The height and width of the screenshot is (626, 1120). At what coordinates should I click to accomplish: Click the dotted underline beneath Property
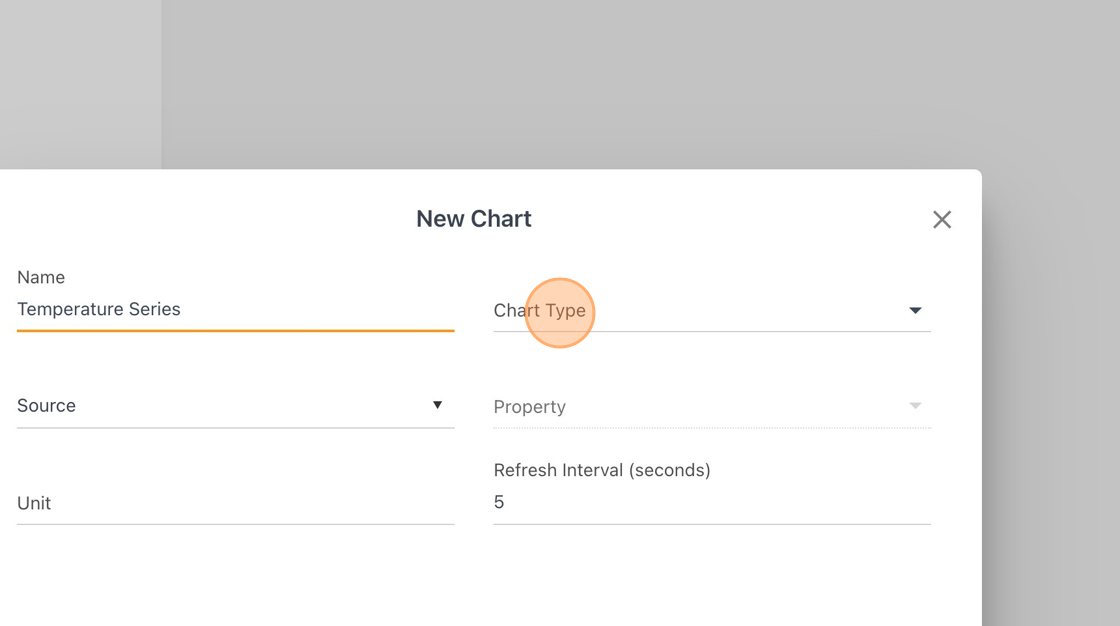(x=712, y=428)
